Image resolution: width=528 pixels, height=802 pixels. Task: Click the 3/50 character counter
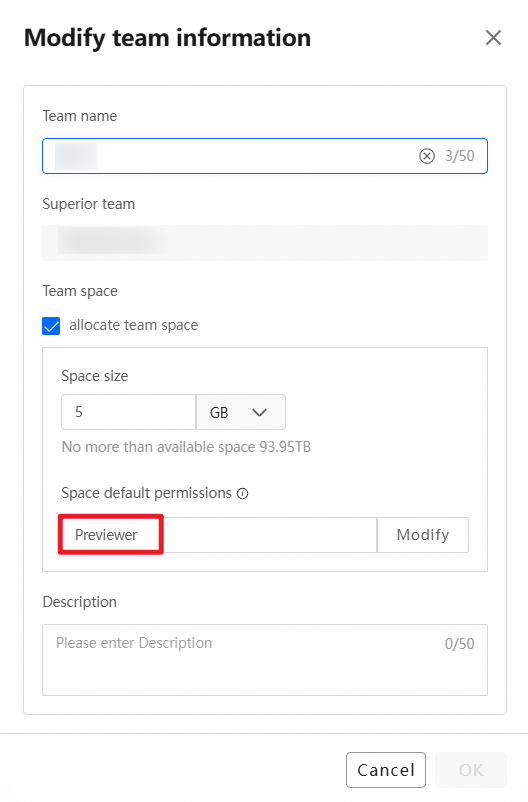pos(459,155)
